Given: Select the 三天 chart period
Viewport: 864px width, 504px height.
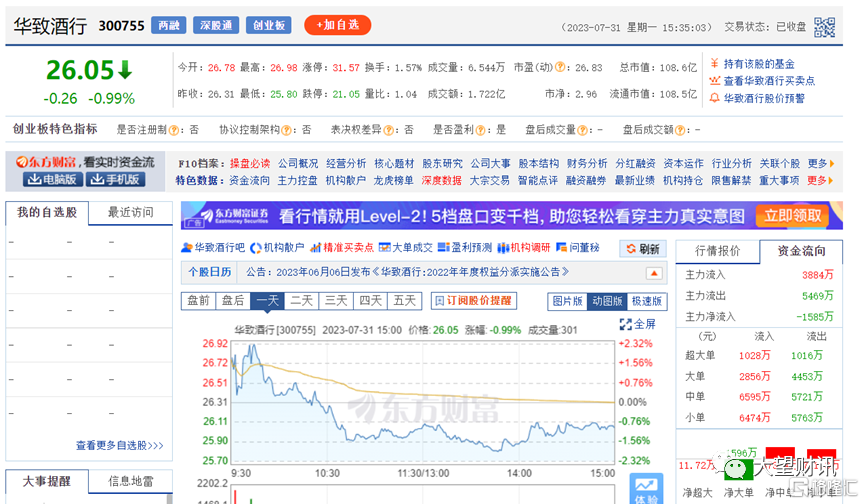Looking at the screenshot, I should (336, 301).
